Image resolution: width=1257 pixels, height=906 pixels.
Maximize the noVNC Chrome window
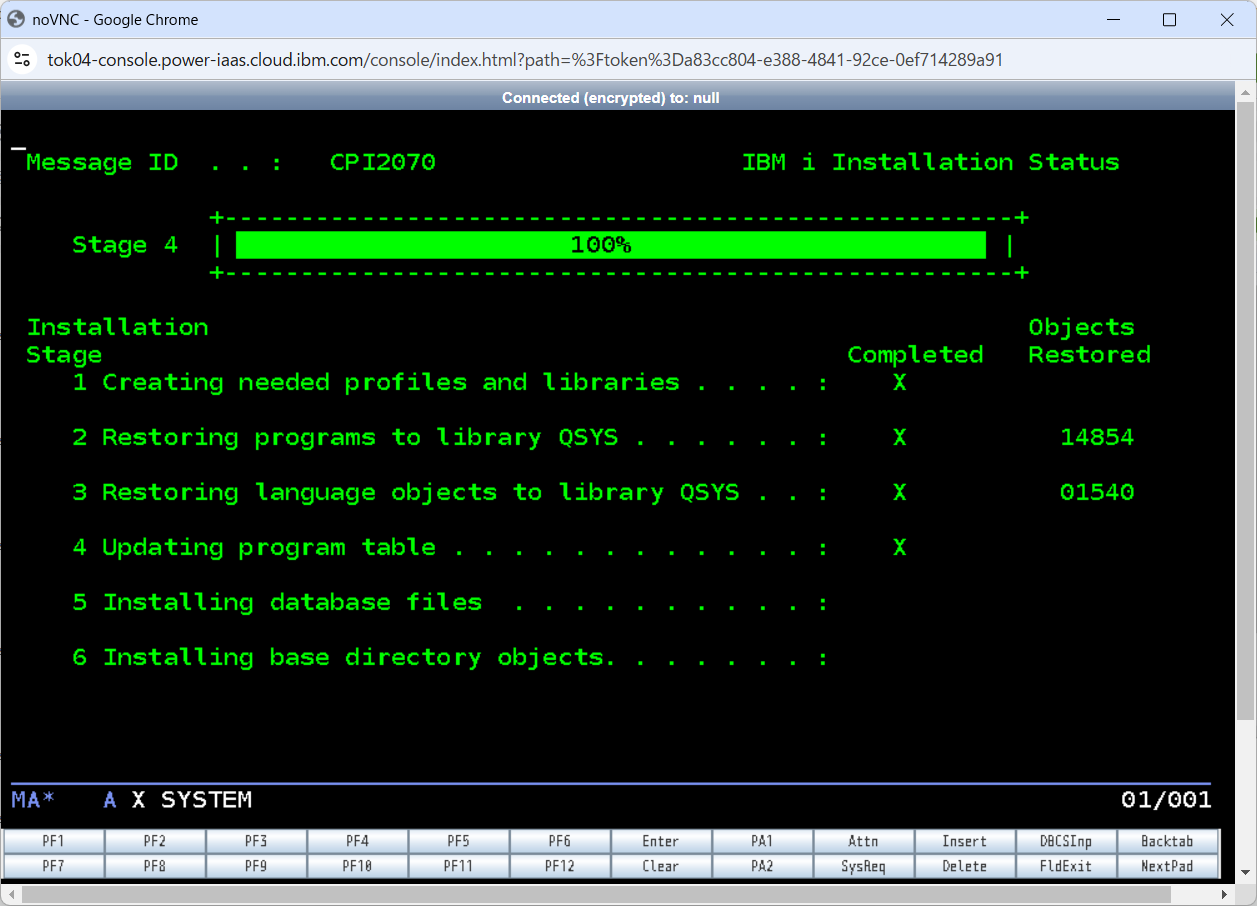tap(1169, 19)
